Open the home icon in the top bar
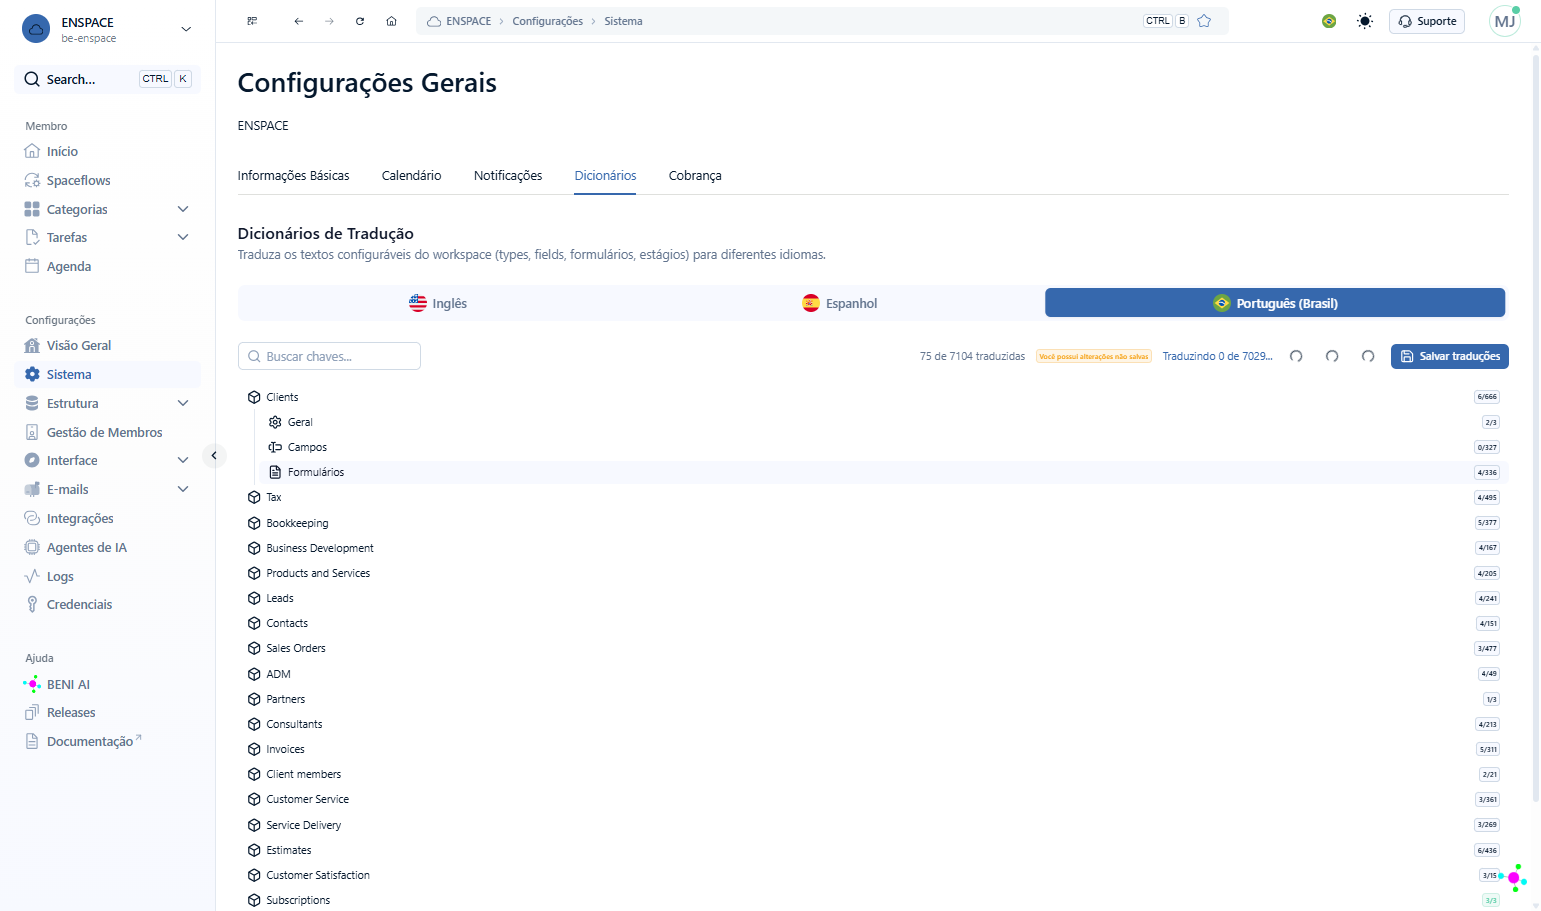The width and height of the screenshot is (1541, 911). pos(391,21)
